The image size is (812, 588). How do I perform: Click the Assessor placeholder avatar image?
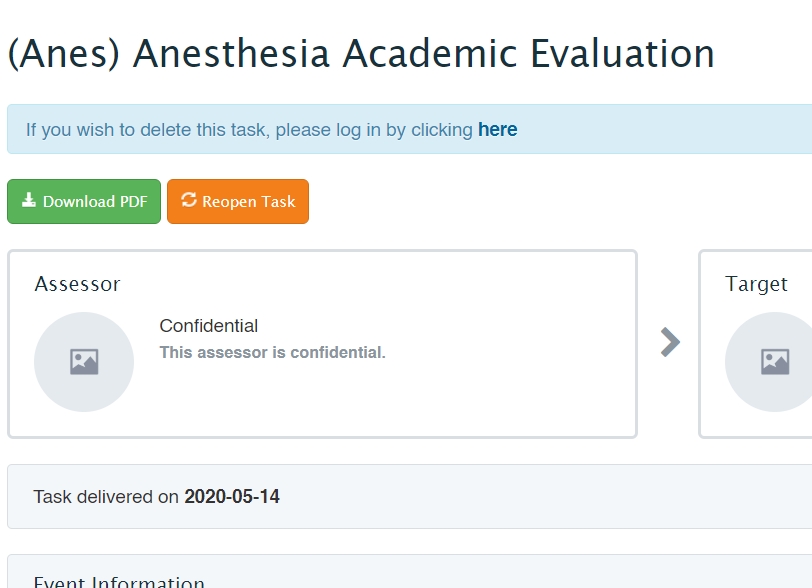[x=84, y=361]
